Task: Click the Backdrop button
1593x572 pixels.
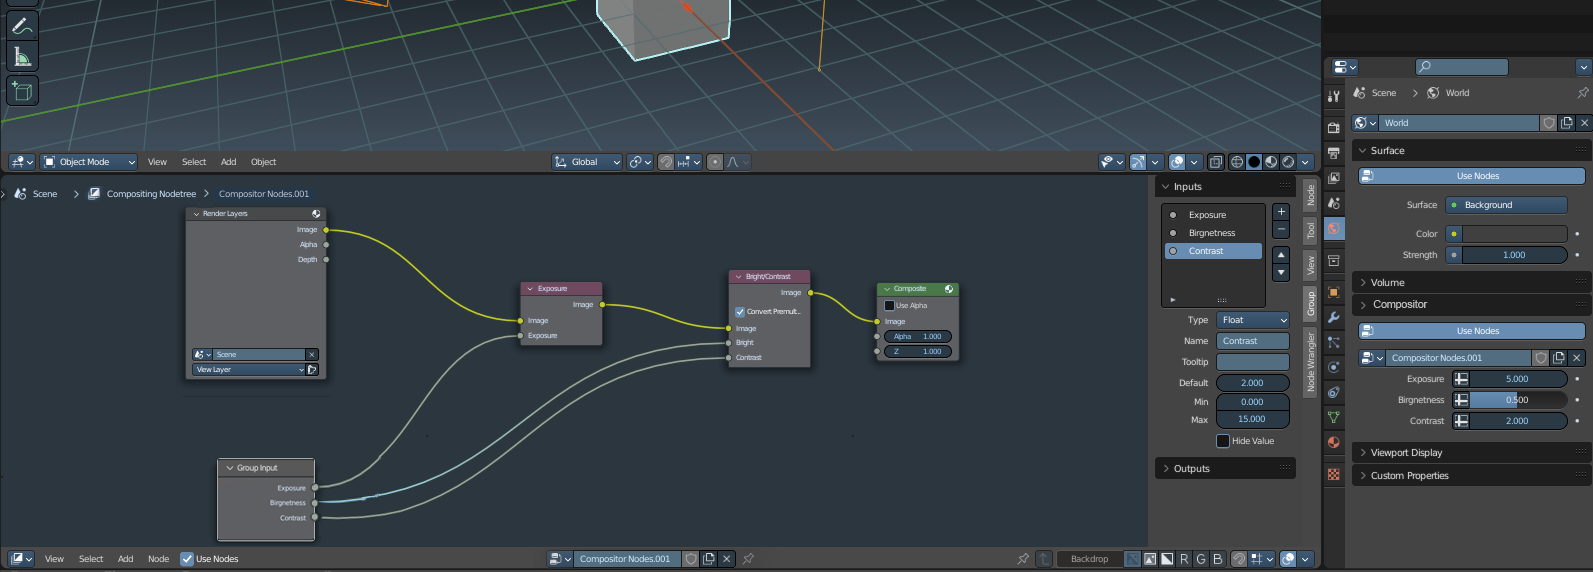Action: click(1089, 559)
